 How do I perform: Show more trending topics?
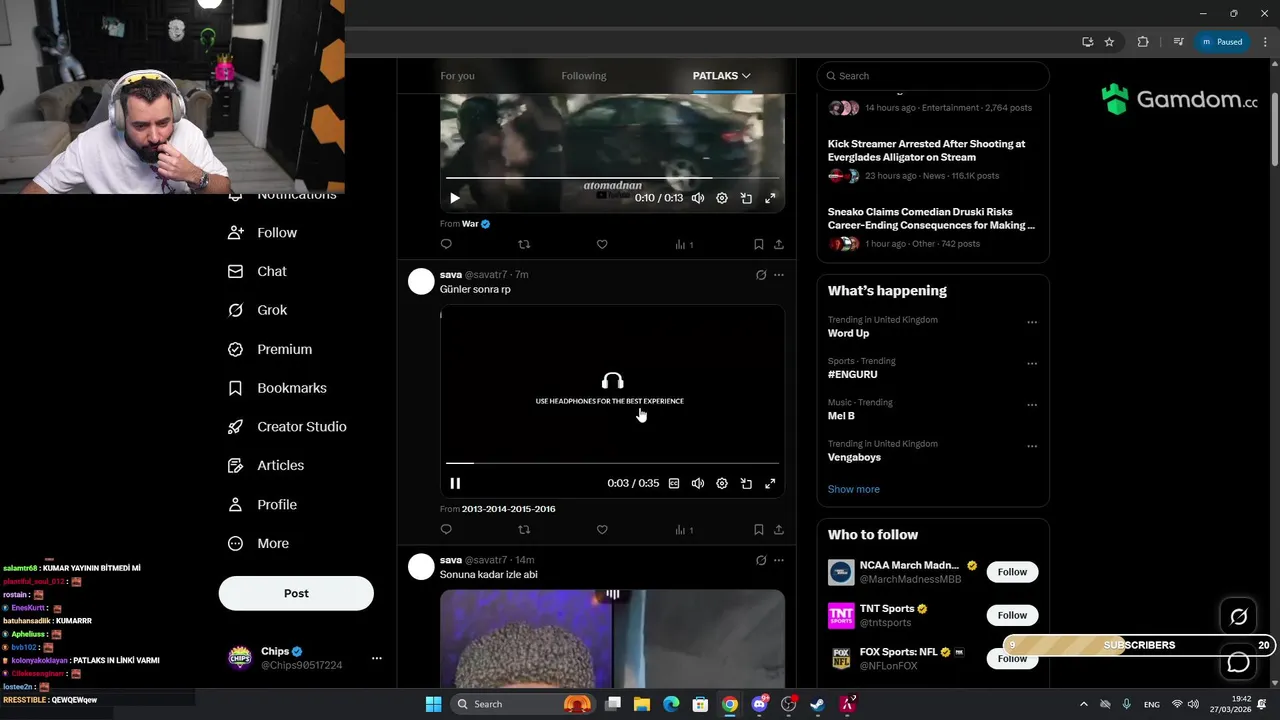(853, 489)
